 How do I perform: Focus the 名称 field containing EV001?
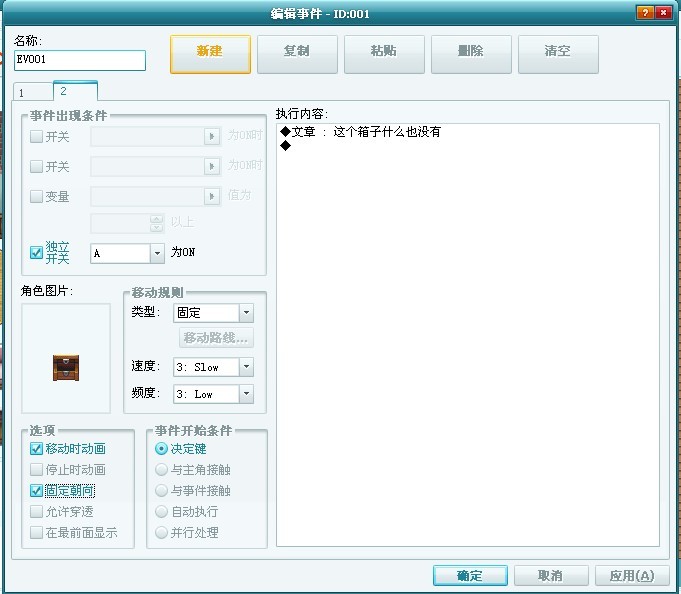(80, 60)
